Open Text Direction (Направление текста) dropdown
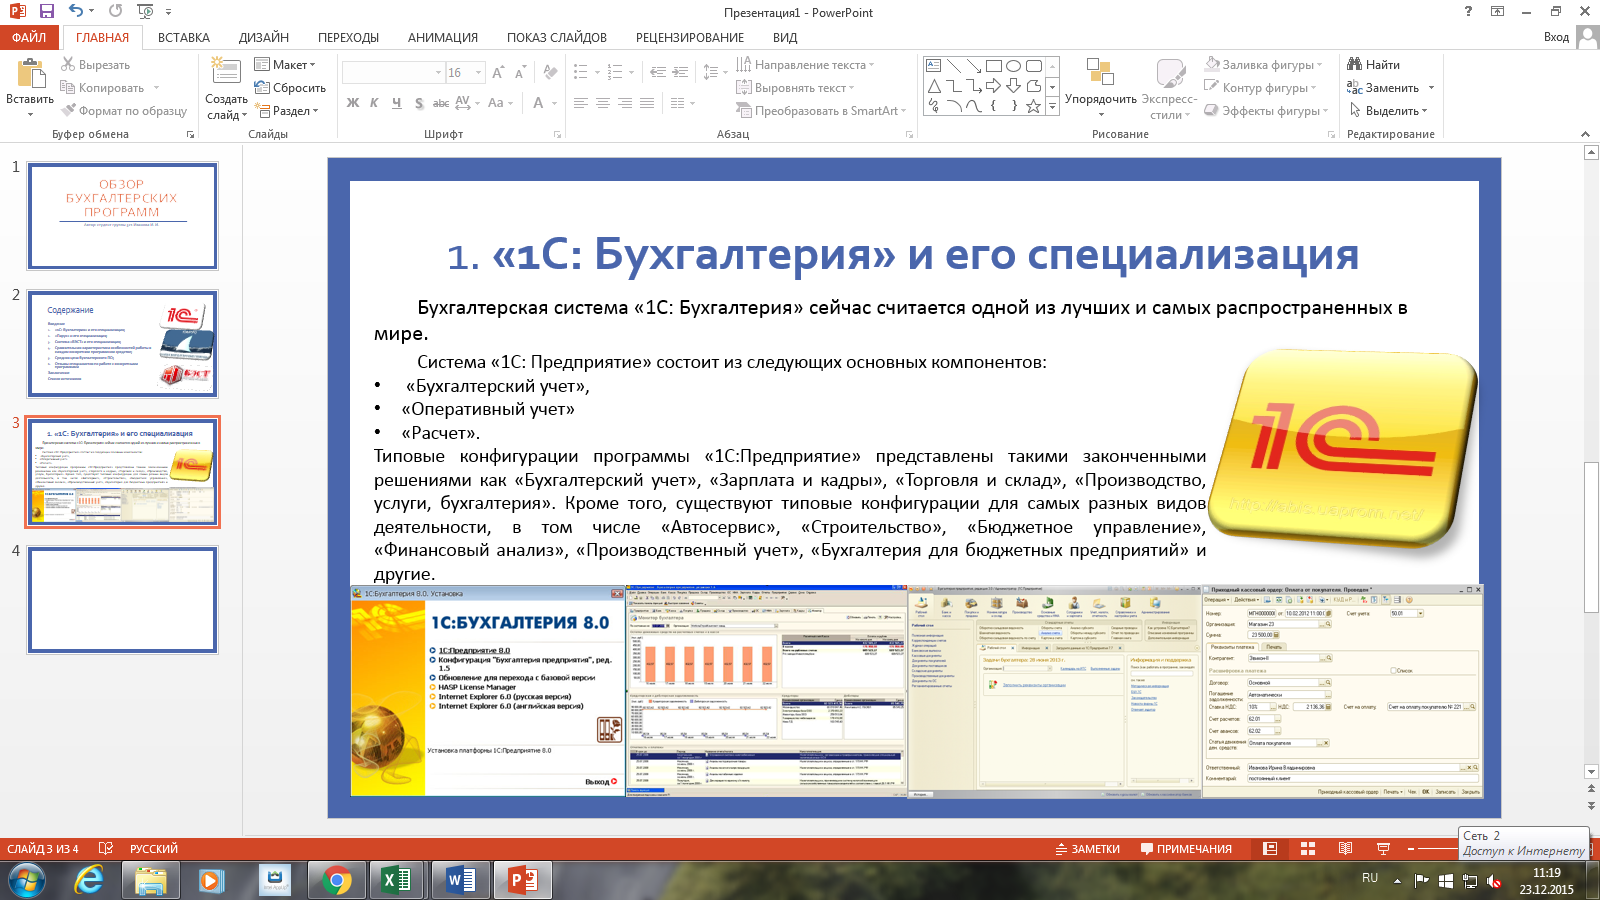Image resolution: width=1600 pixels, height=900 pixels. (x=805, y=64)
